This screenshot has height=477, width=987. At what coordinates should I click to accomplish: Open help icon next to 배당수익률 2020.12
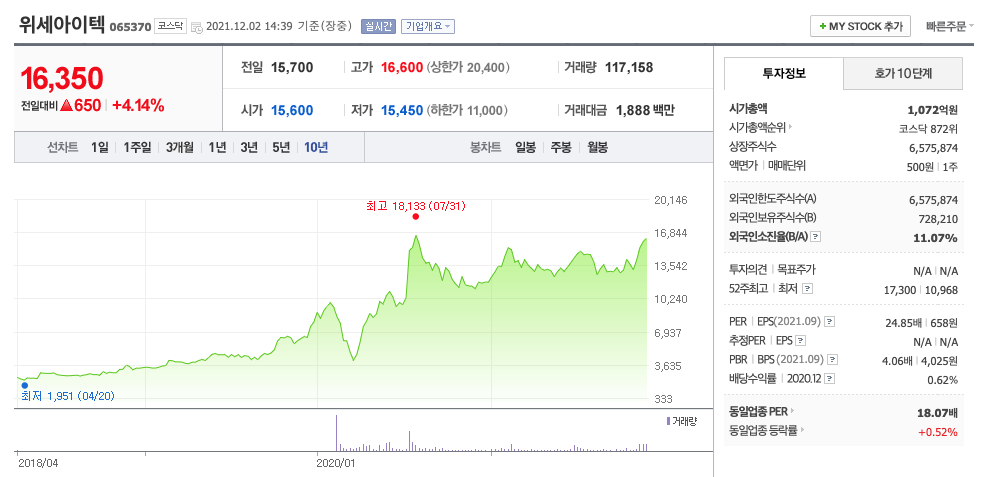(830, 379)
